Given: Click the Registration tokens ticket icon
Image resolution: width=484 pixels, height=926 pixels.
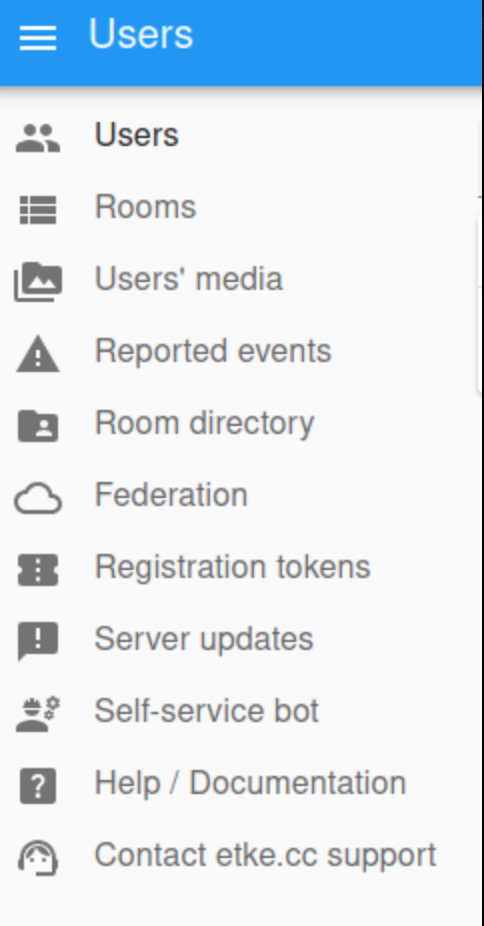Looking at the screenshot, I should tap(38, 570).
